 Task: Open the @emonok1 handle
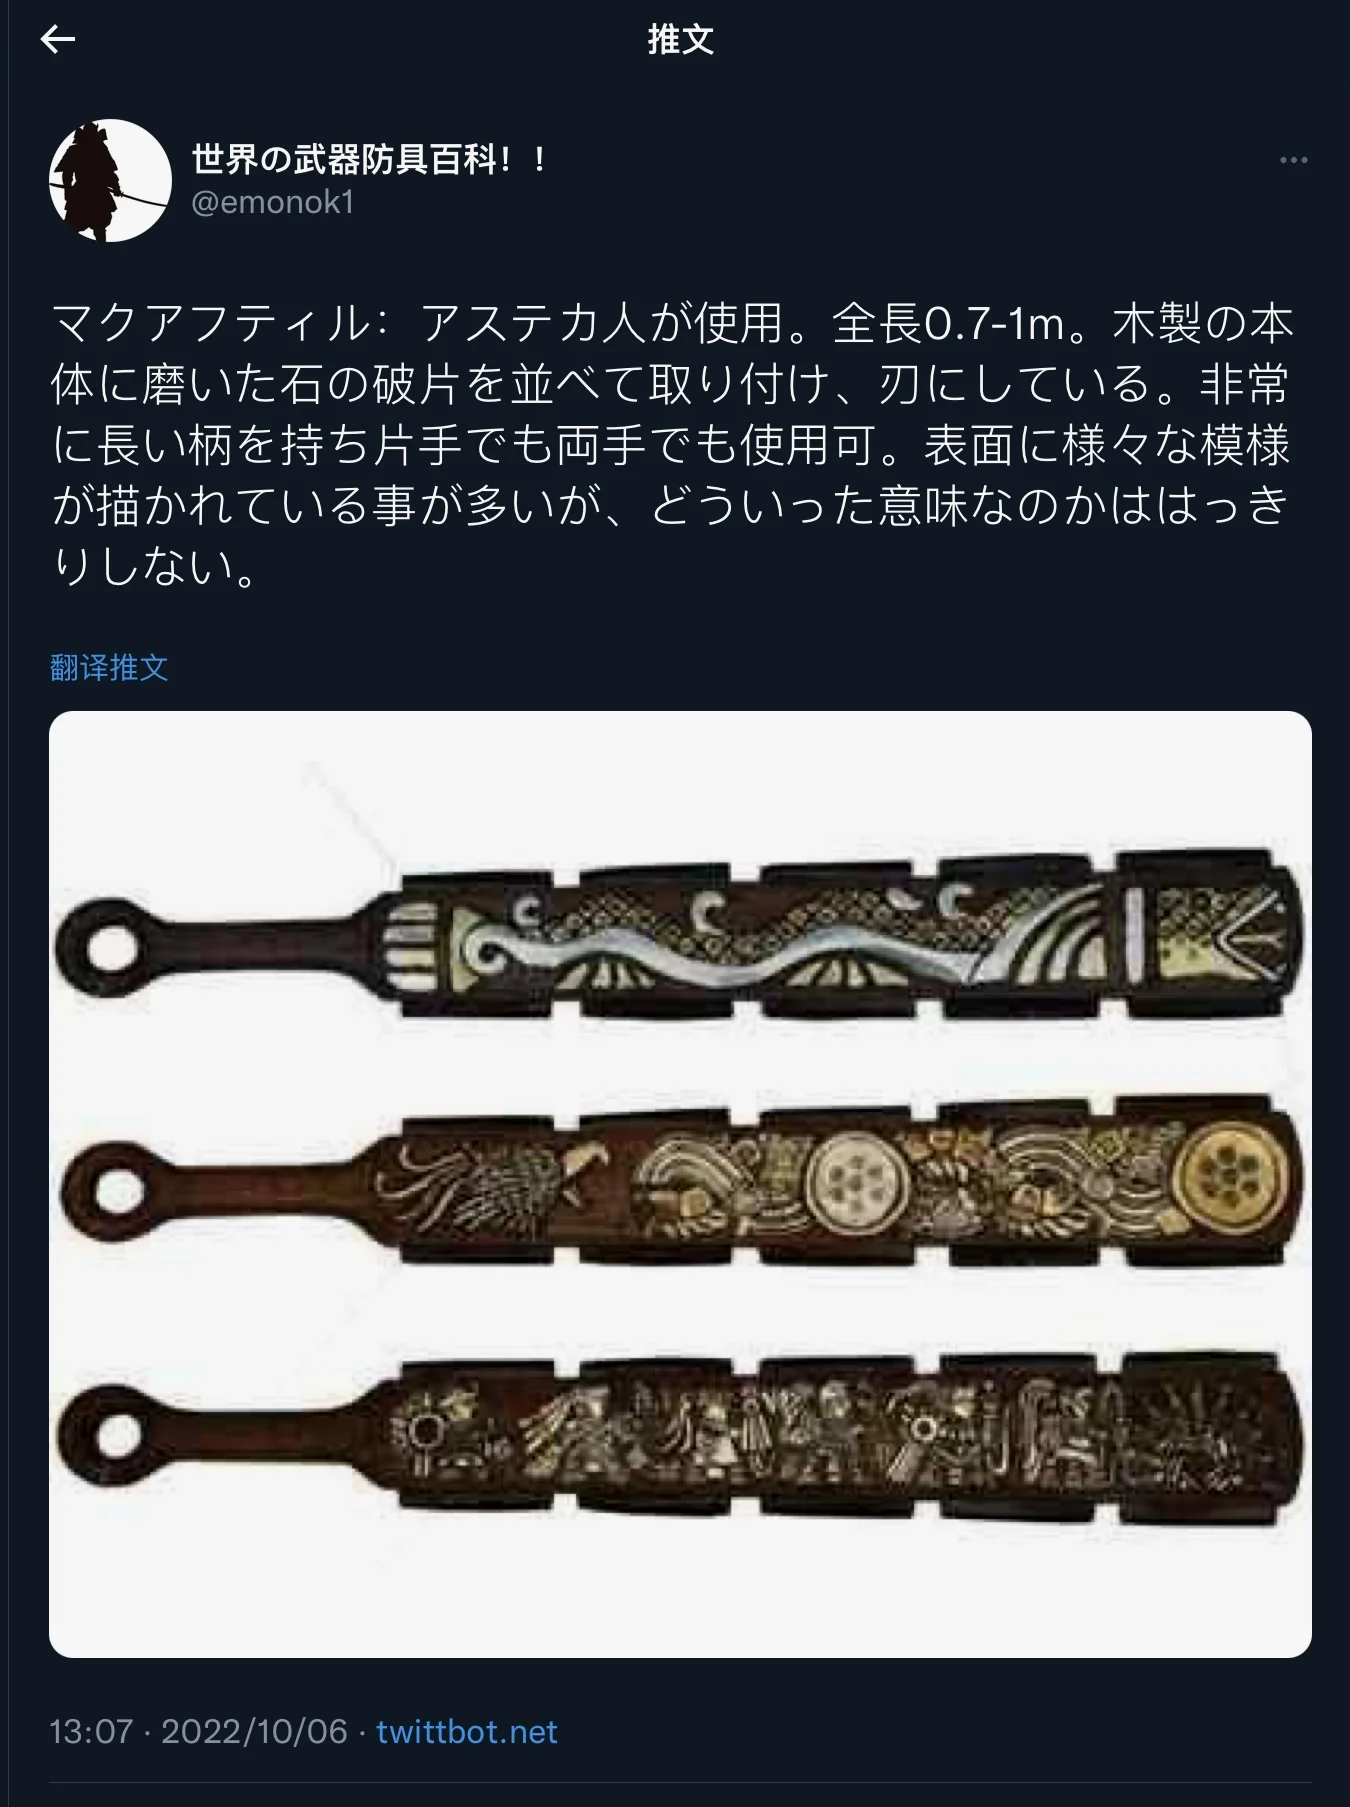(272, 202)
